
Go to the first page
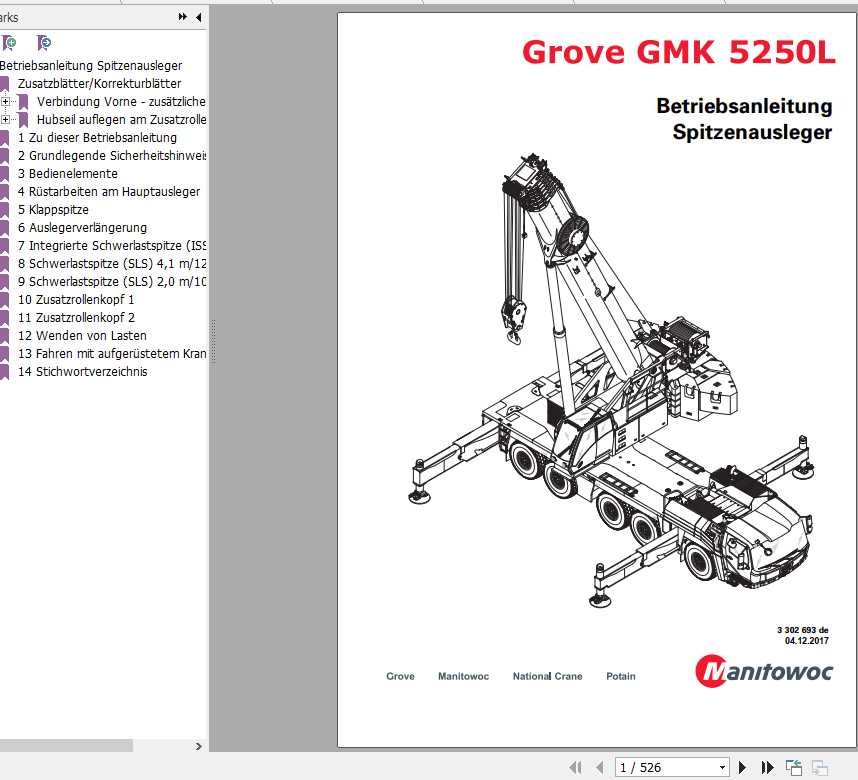(576, 767)
